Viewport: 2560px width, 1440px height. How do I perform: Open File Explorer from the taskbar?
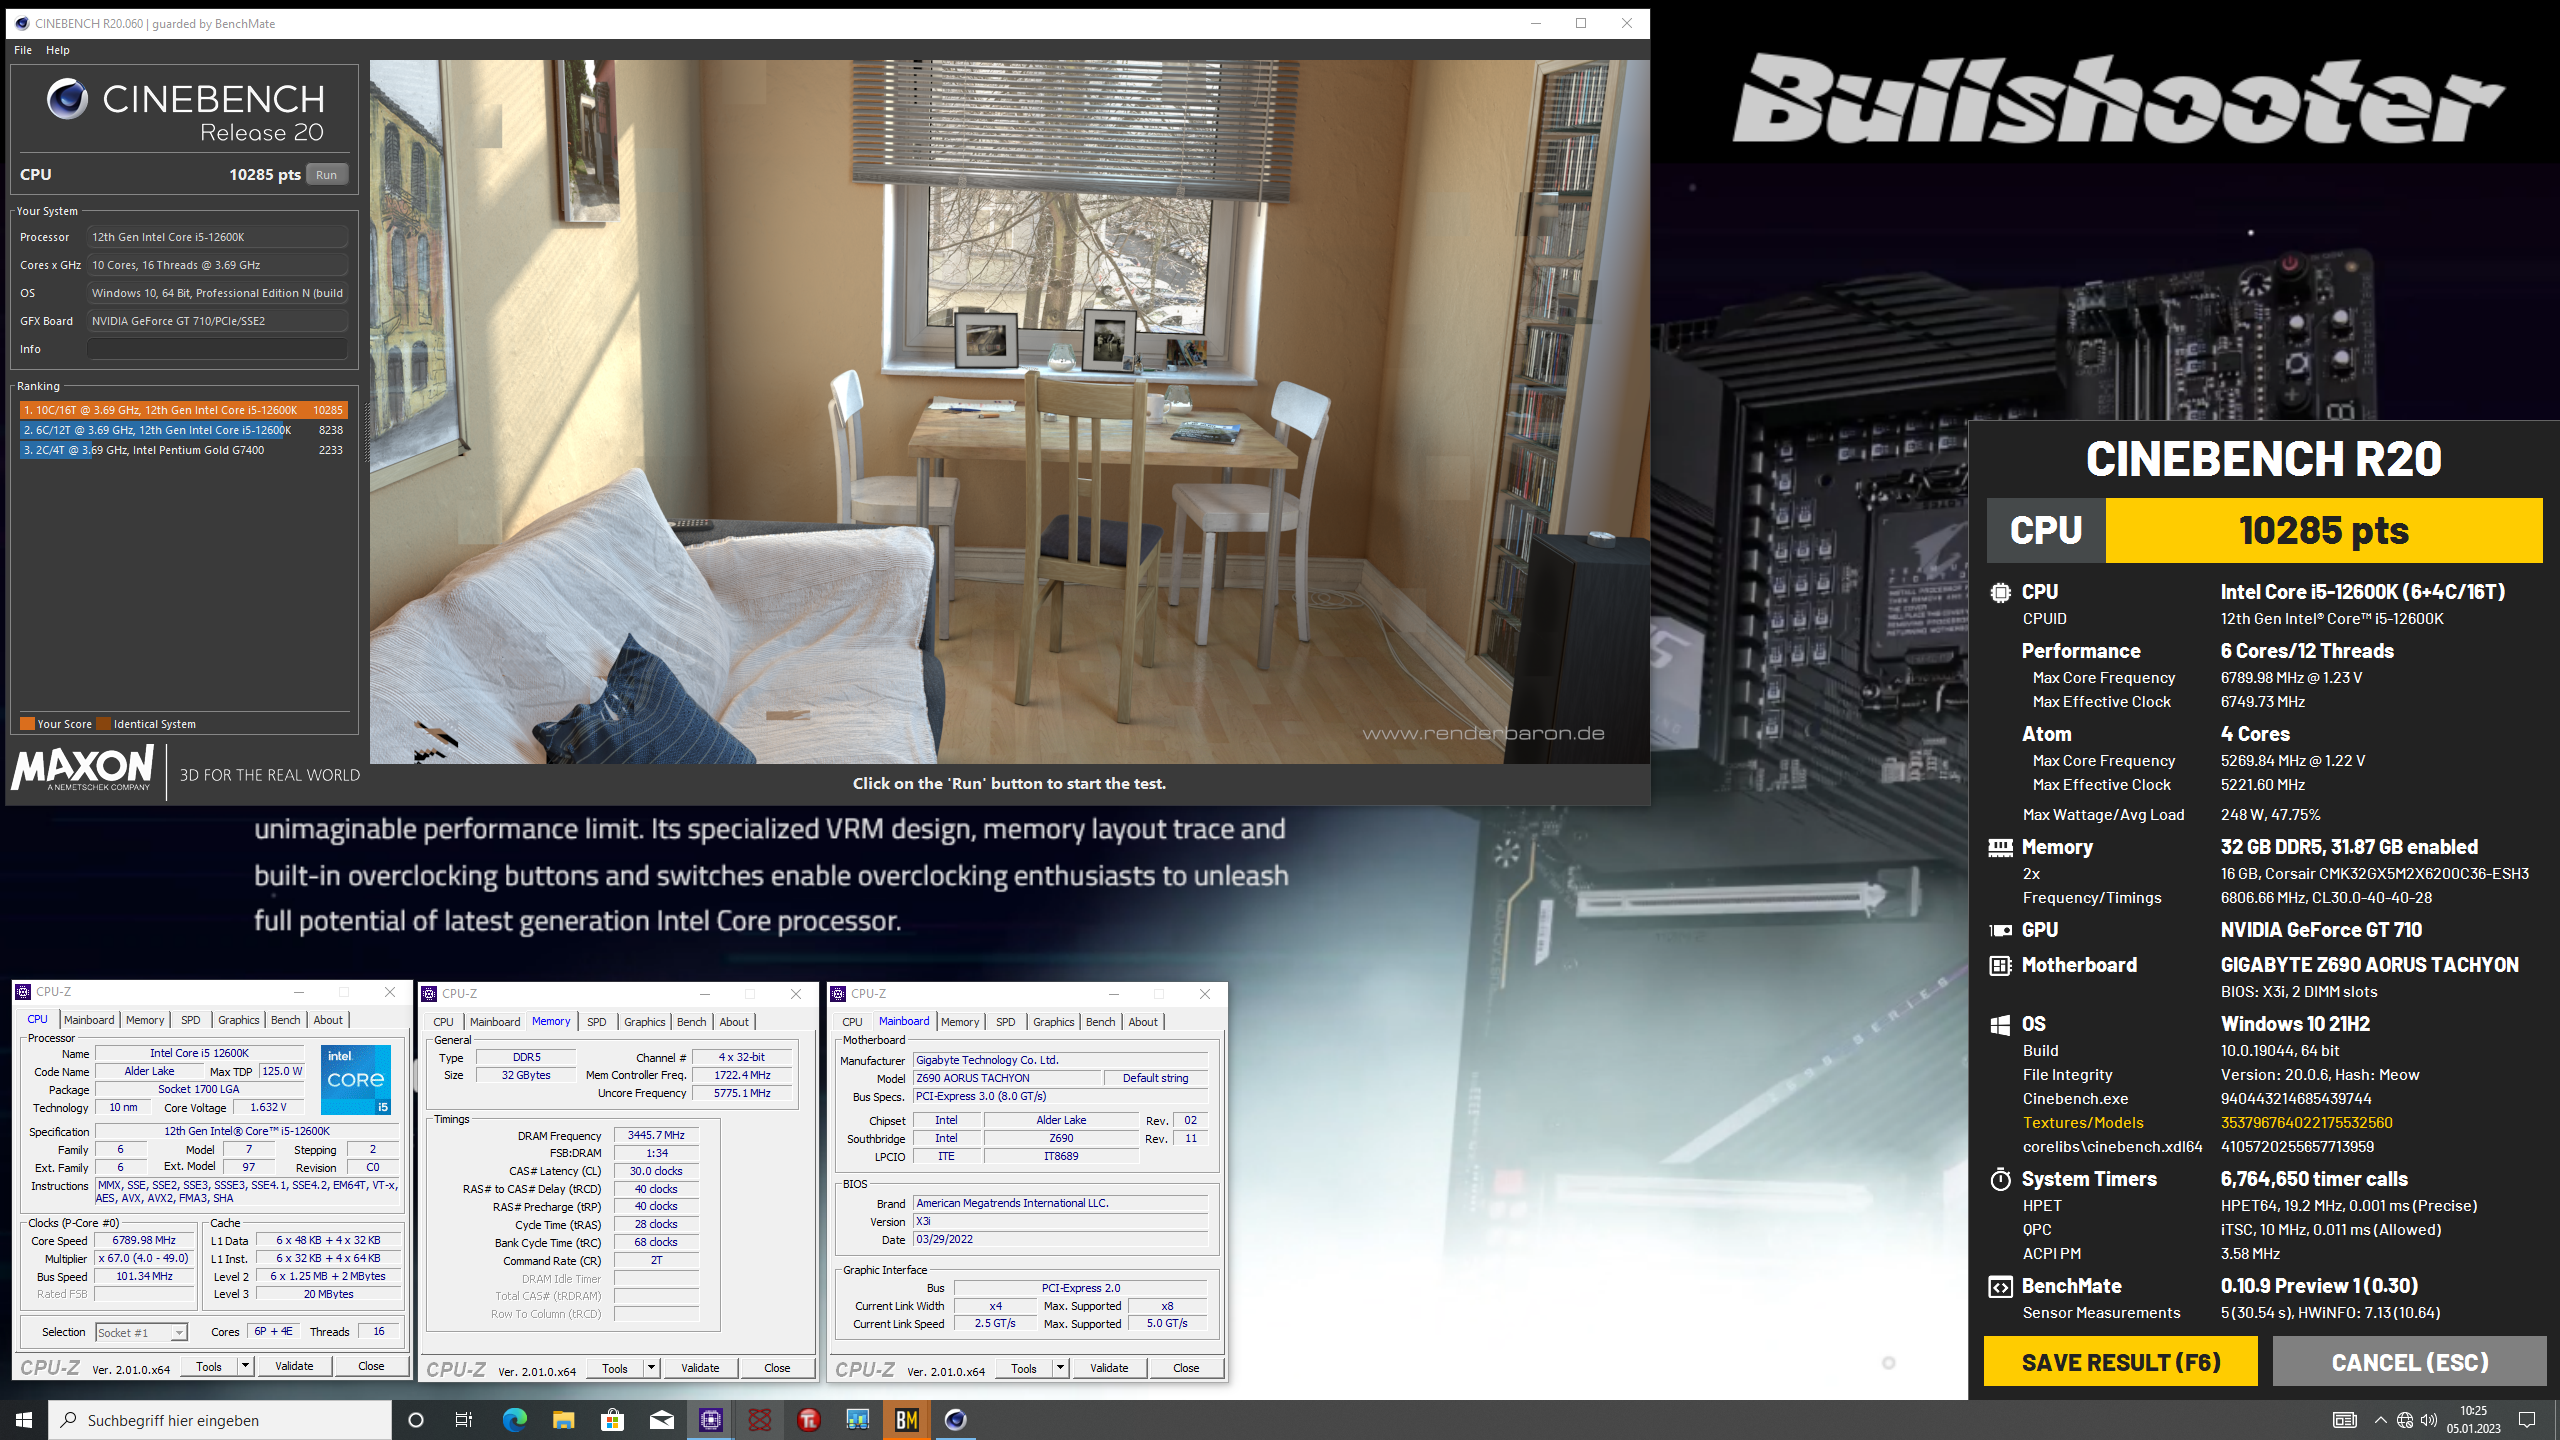point(563,1420)
